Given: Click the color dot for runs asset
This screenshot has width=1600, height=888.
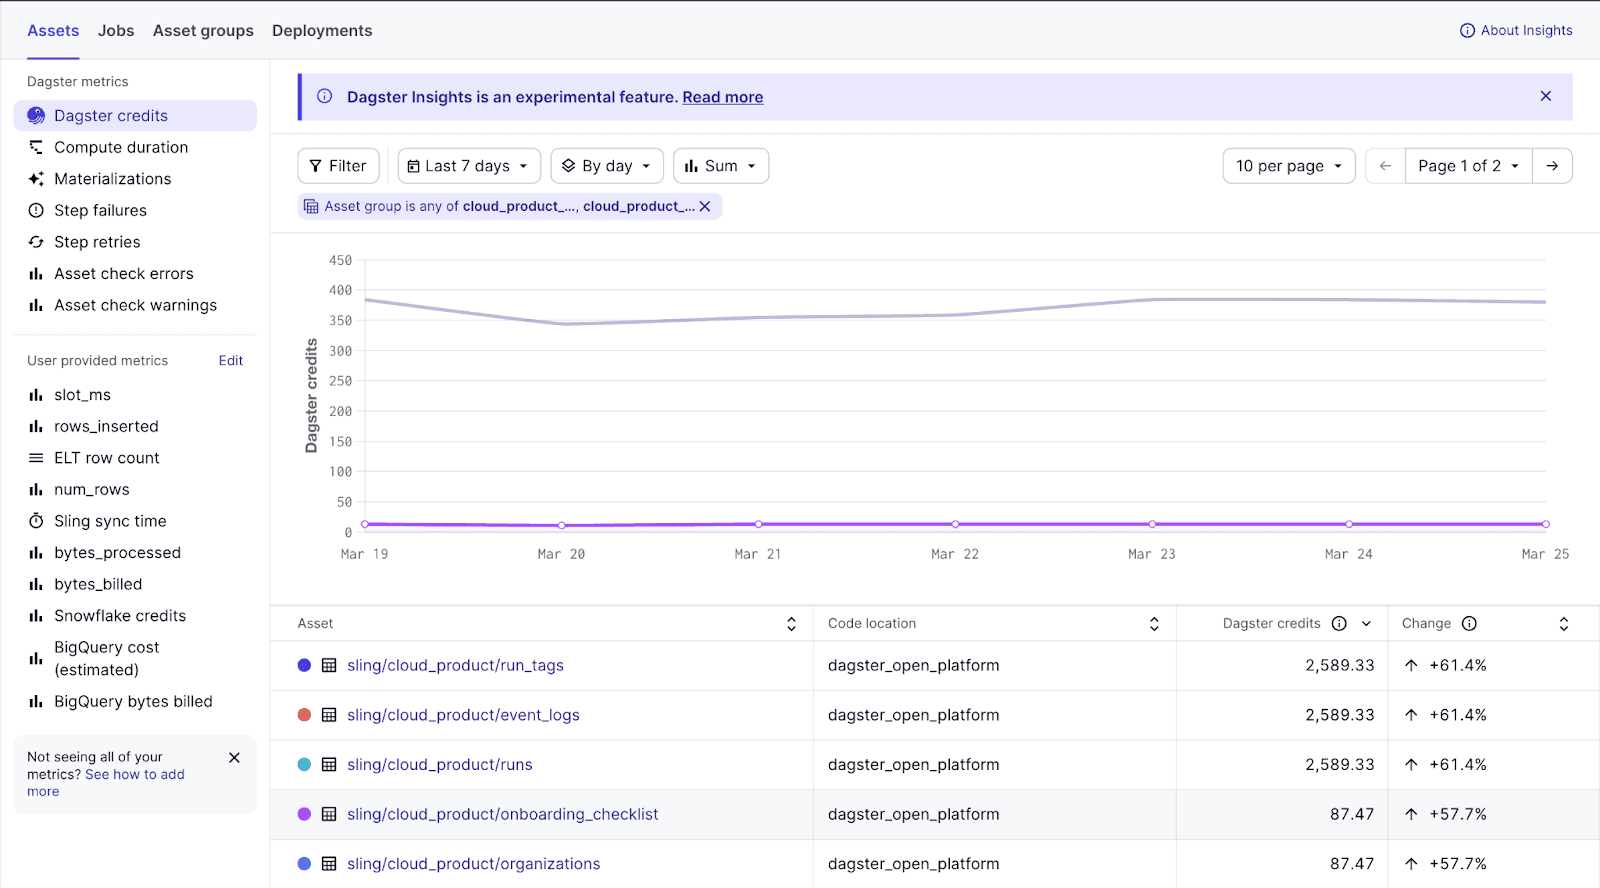Looking at the screenshot, I should [305, 764].
